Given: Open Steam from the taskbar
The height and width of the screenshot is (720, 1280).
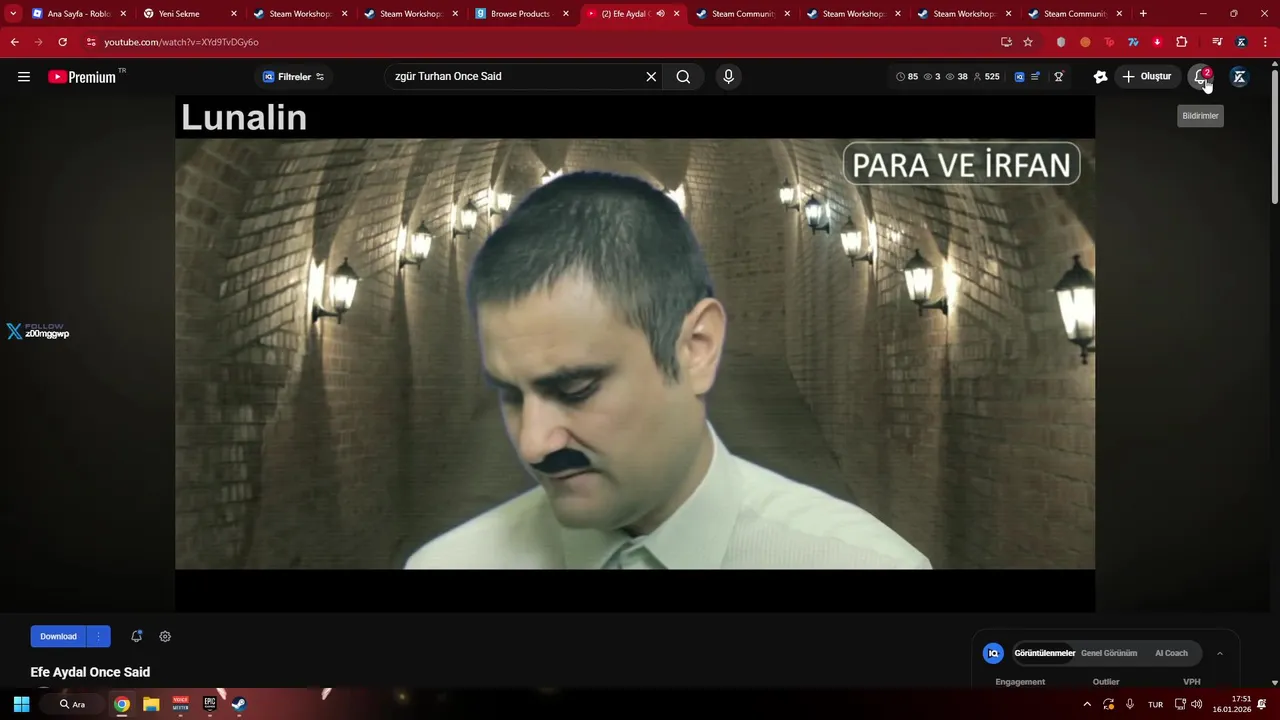Looking at the screenshot, I should click(x=239, y=704).
